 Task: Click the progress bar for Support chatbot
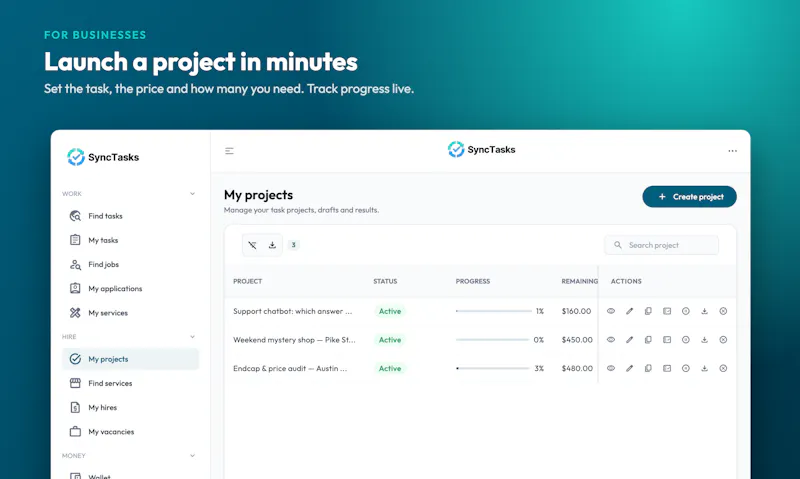493,311
